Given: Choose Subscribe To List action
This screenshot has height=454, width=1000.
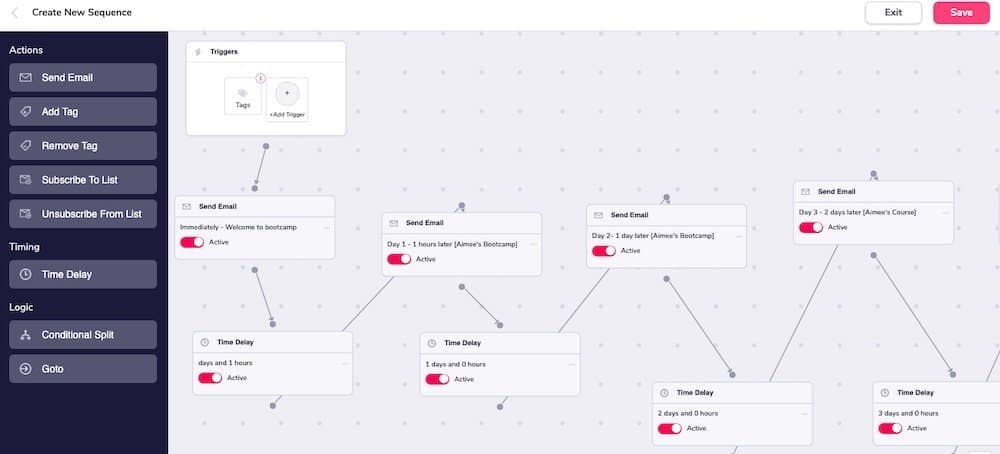Looking at the screenshot, I should point(83,180).
